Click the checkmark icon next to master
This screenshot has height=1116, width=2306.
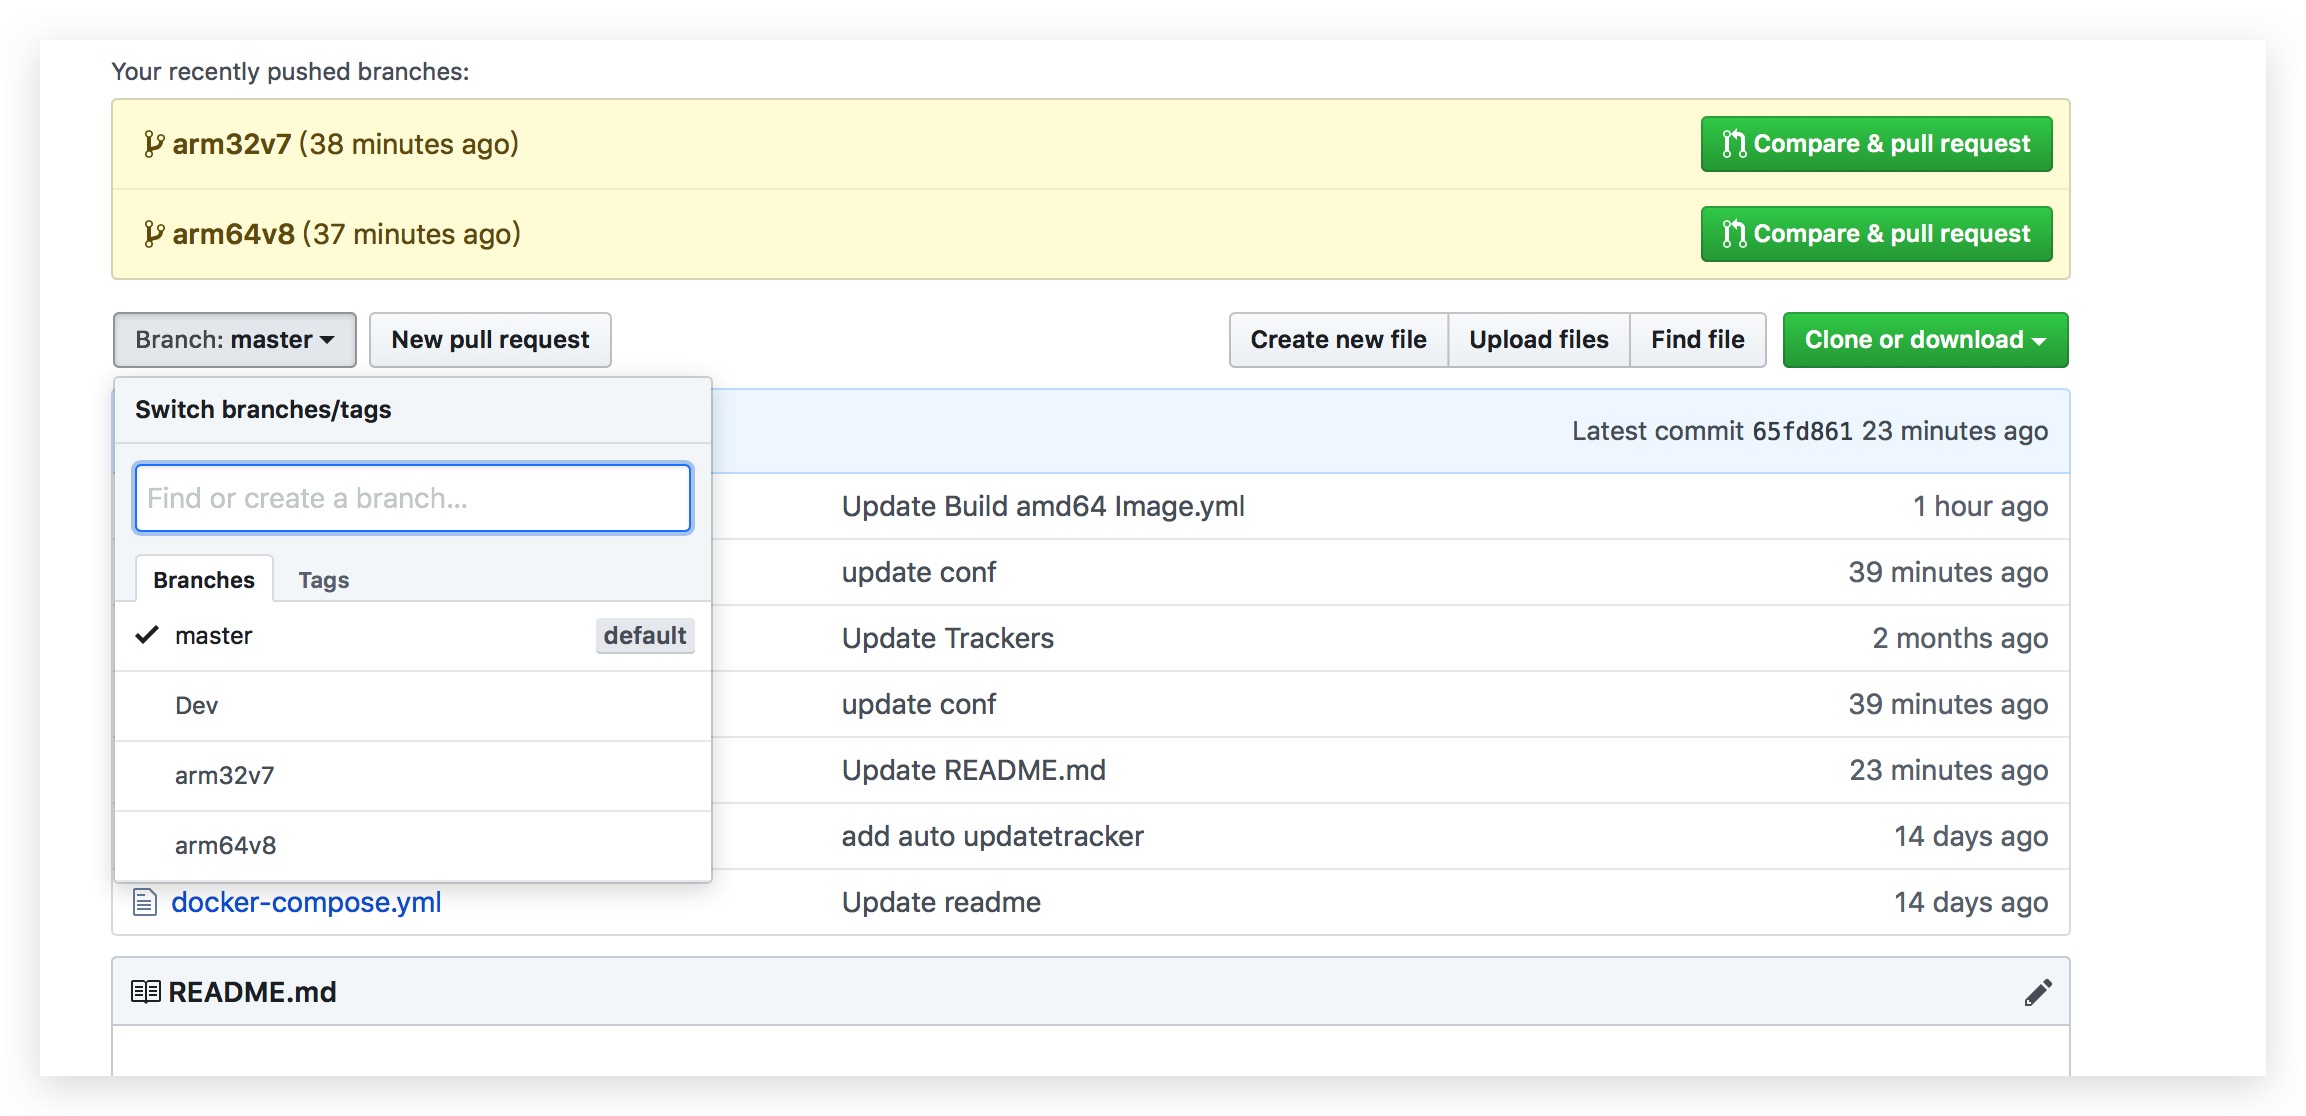(147, 635)
